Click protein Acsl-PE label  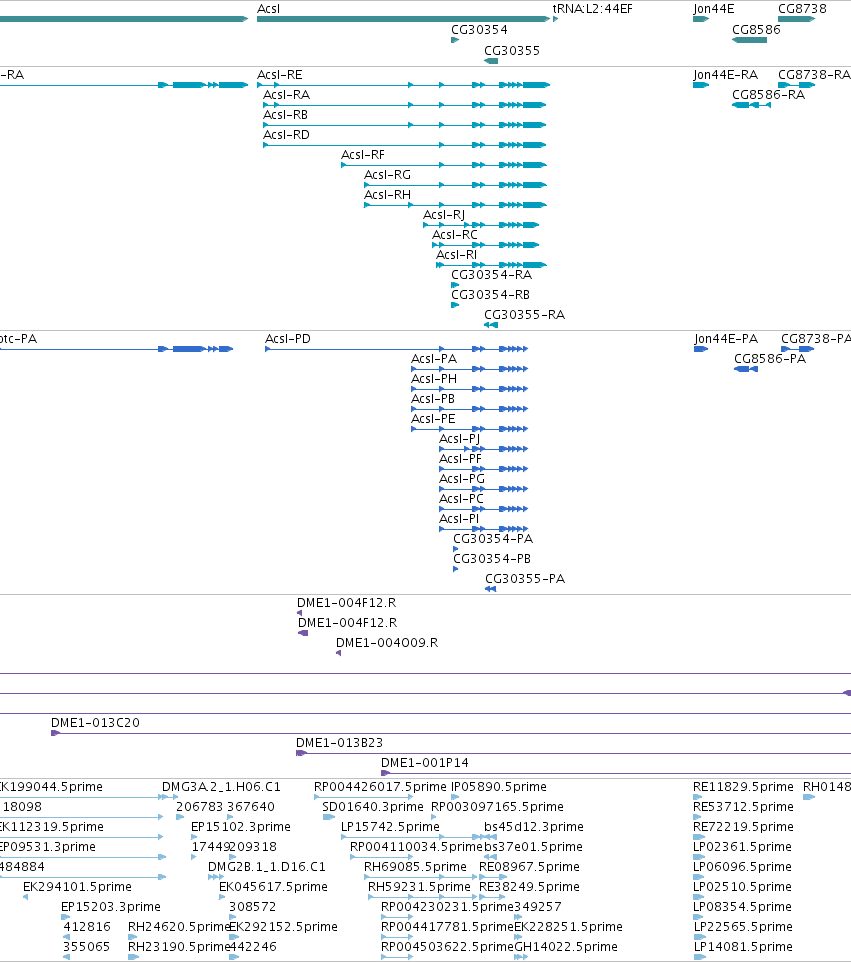point(433,418)
